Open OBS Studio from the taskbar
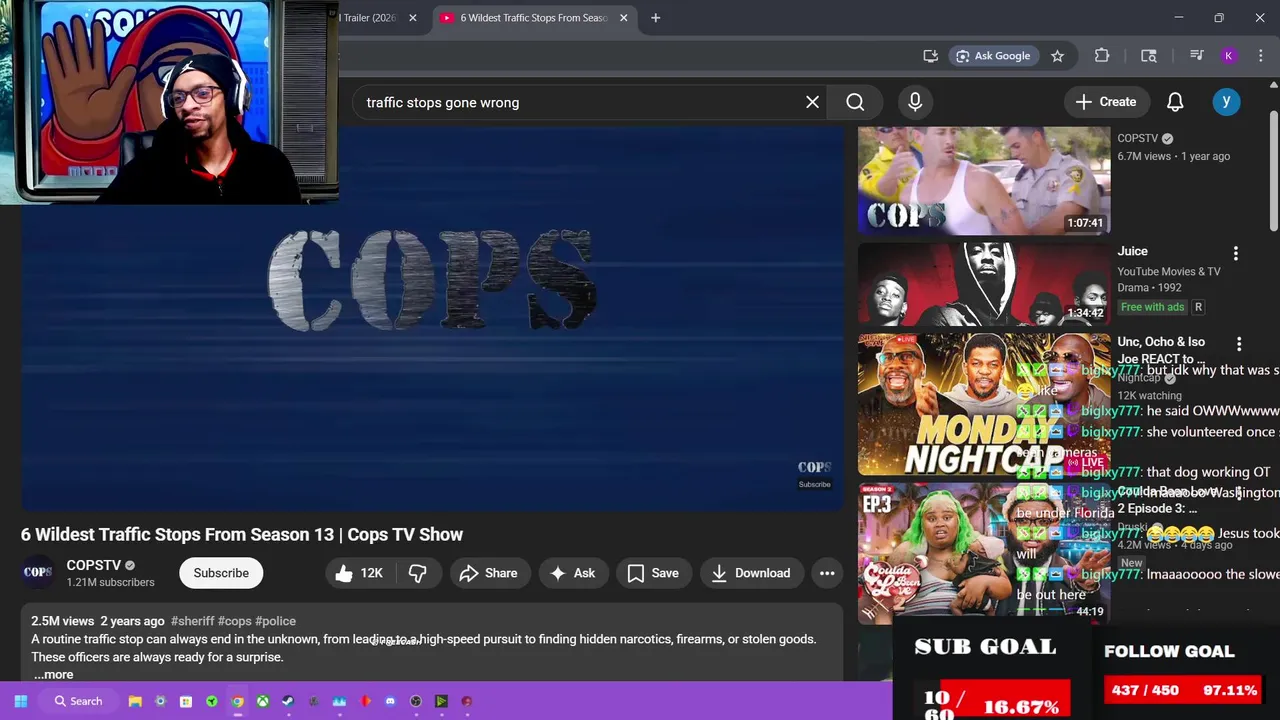This screenshot has height=720, width=1280. pos(416,701)
